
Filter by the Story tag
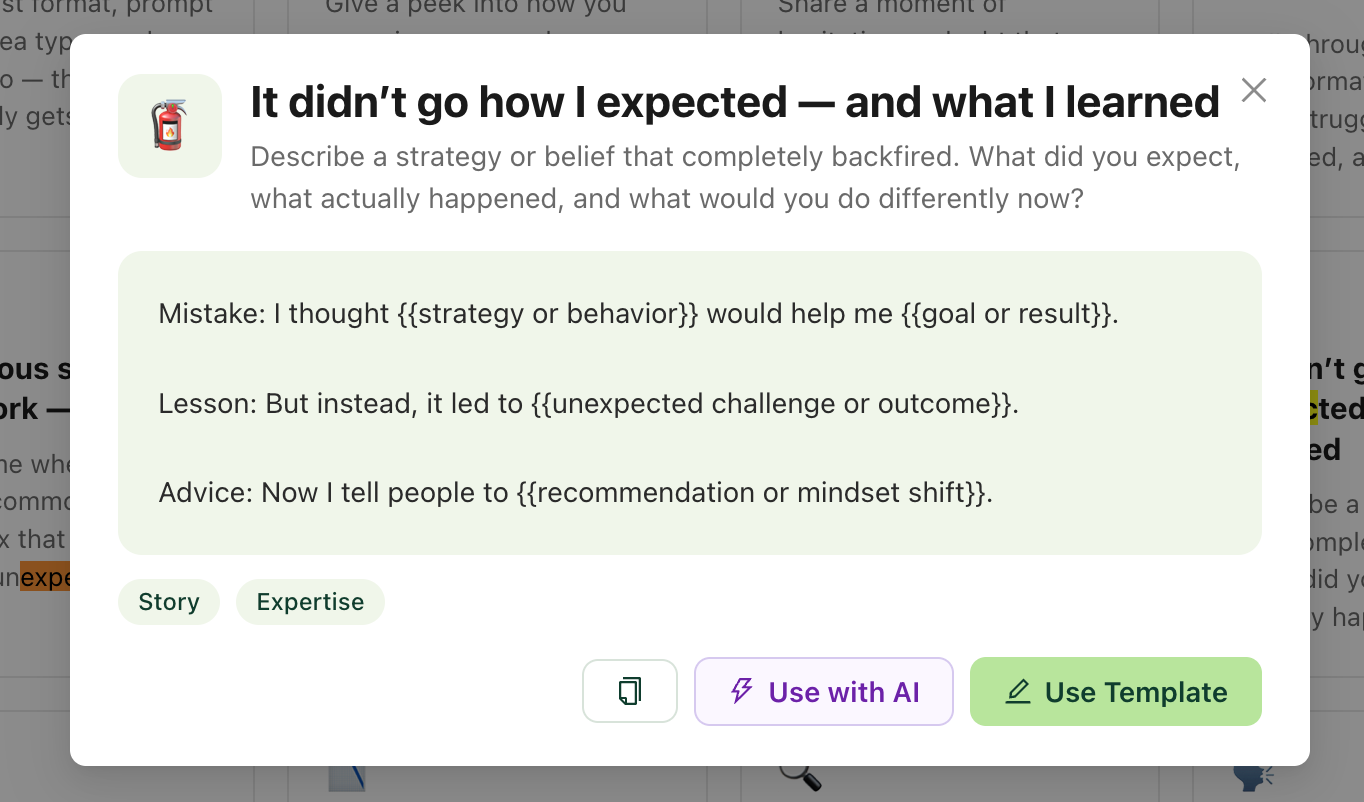(x=169, y=602)
